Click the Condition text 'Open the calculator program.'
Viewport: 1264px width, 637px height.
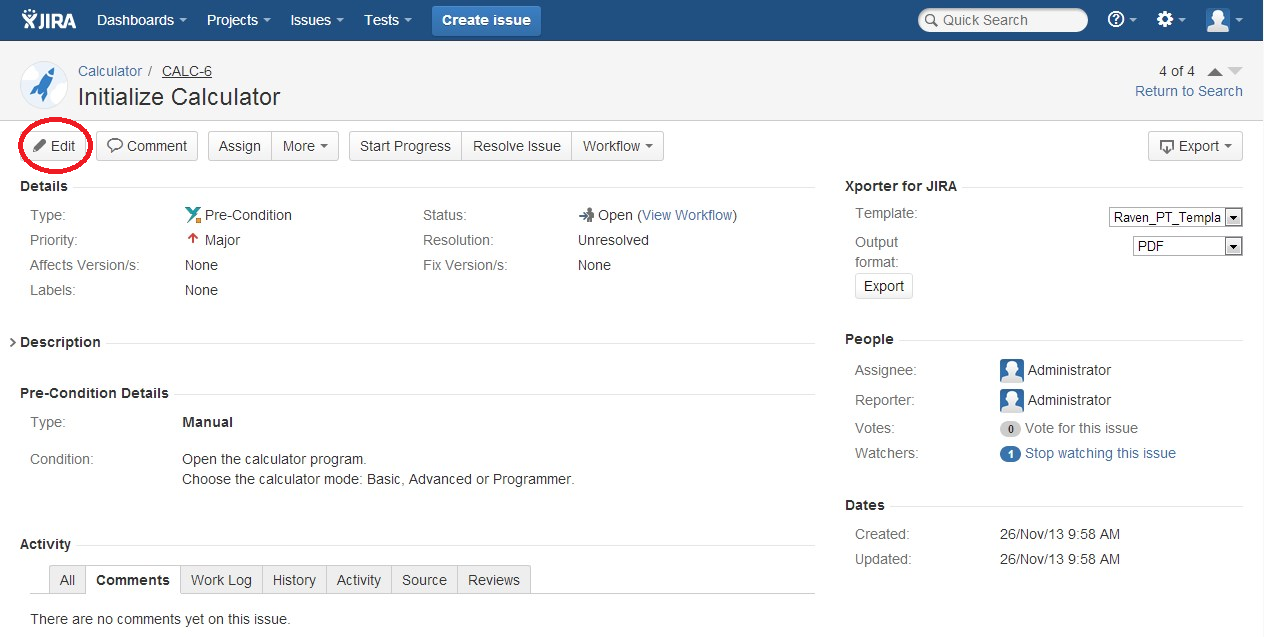(274, 459)
